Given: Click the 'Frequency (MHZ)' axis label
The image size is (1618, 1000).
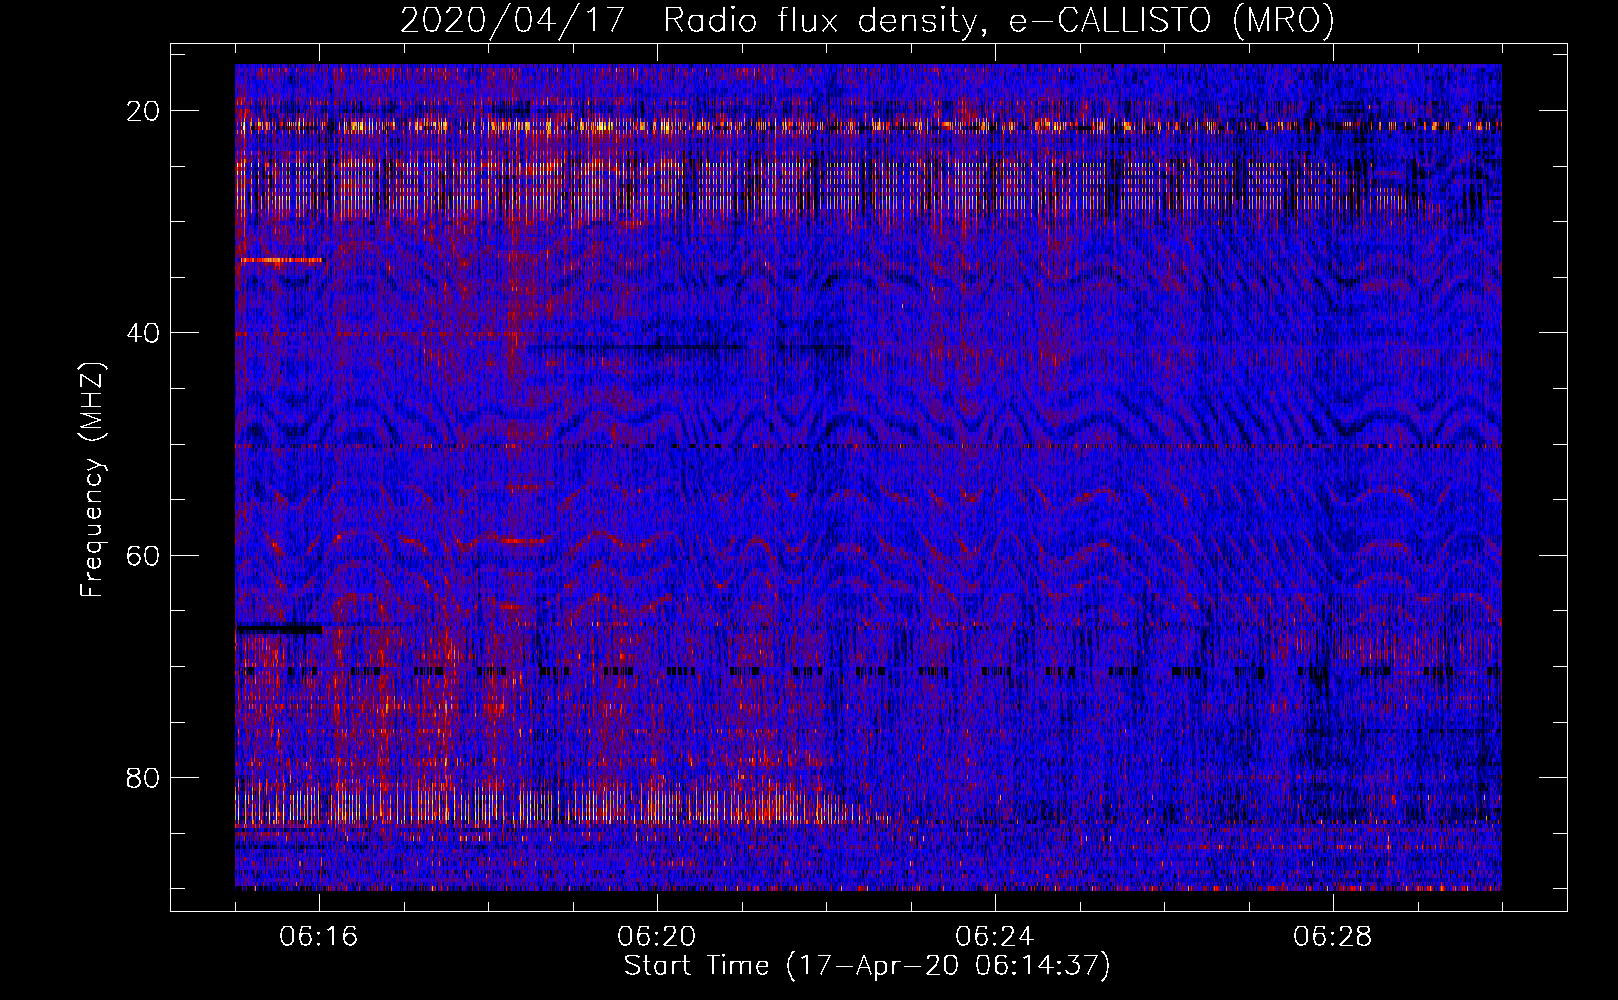Looking at the screenshot, I should pyautogui.click(x=92, y=481).
